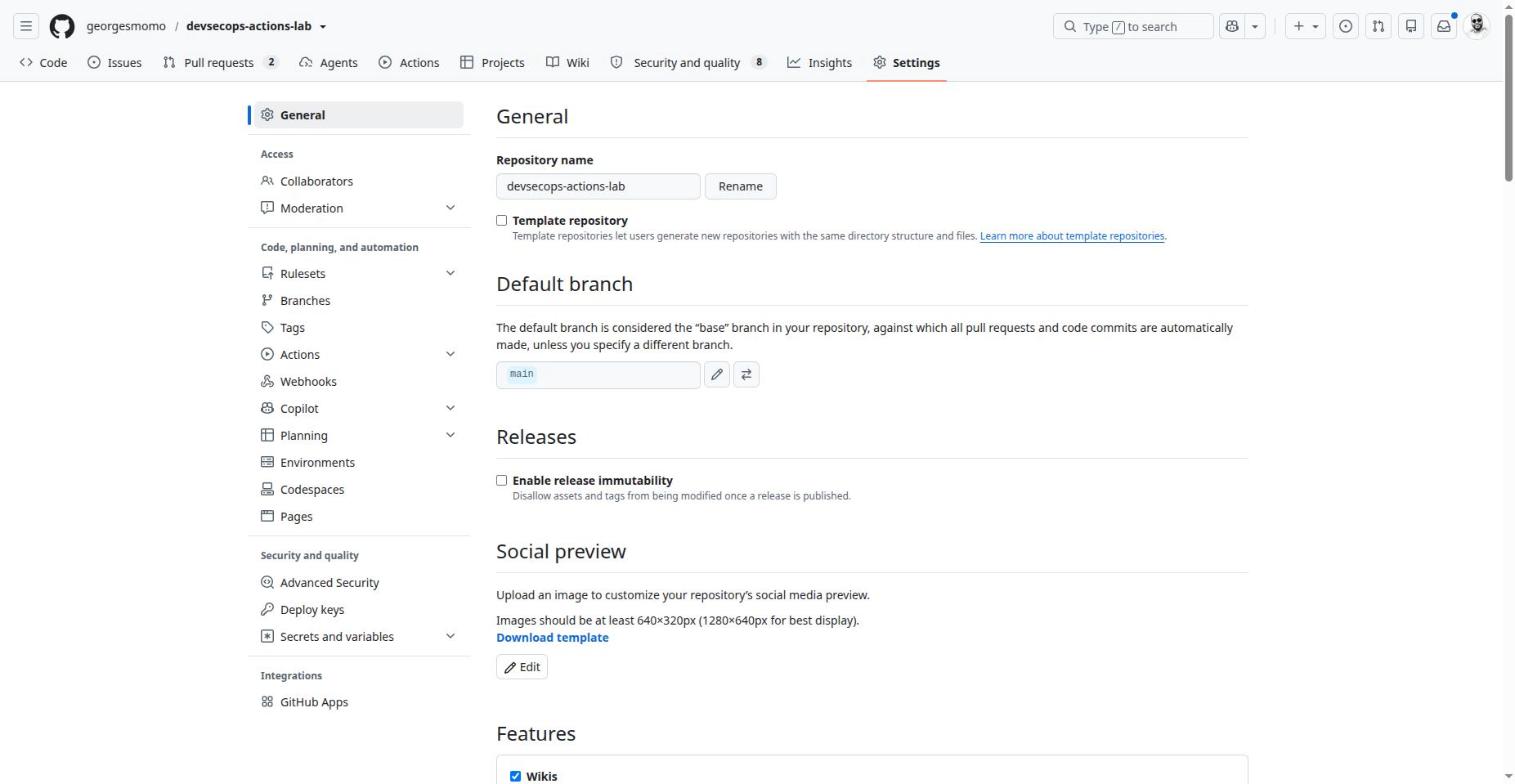Open Codespaces settings in sidebar

coord(313,490)
